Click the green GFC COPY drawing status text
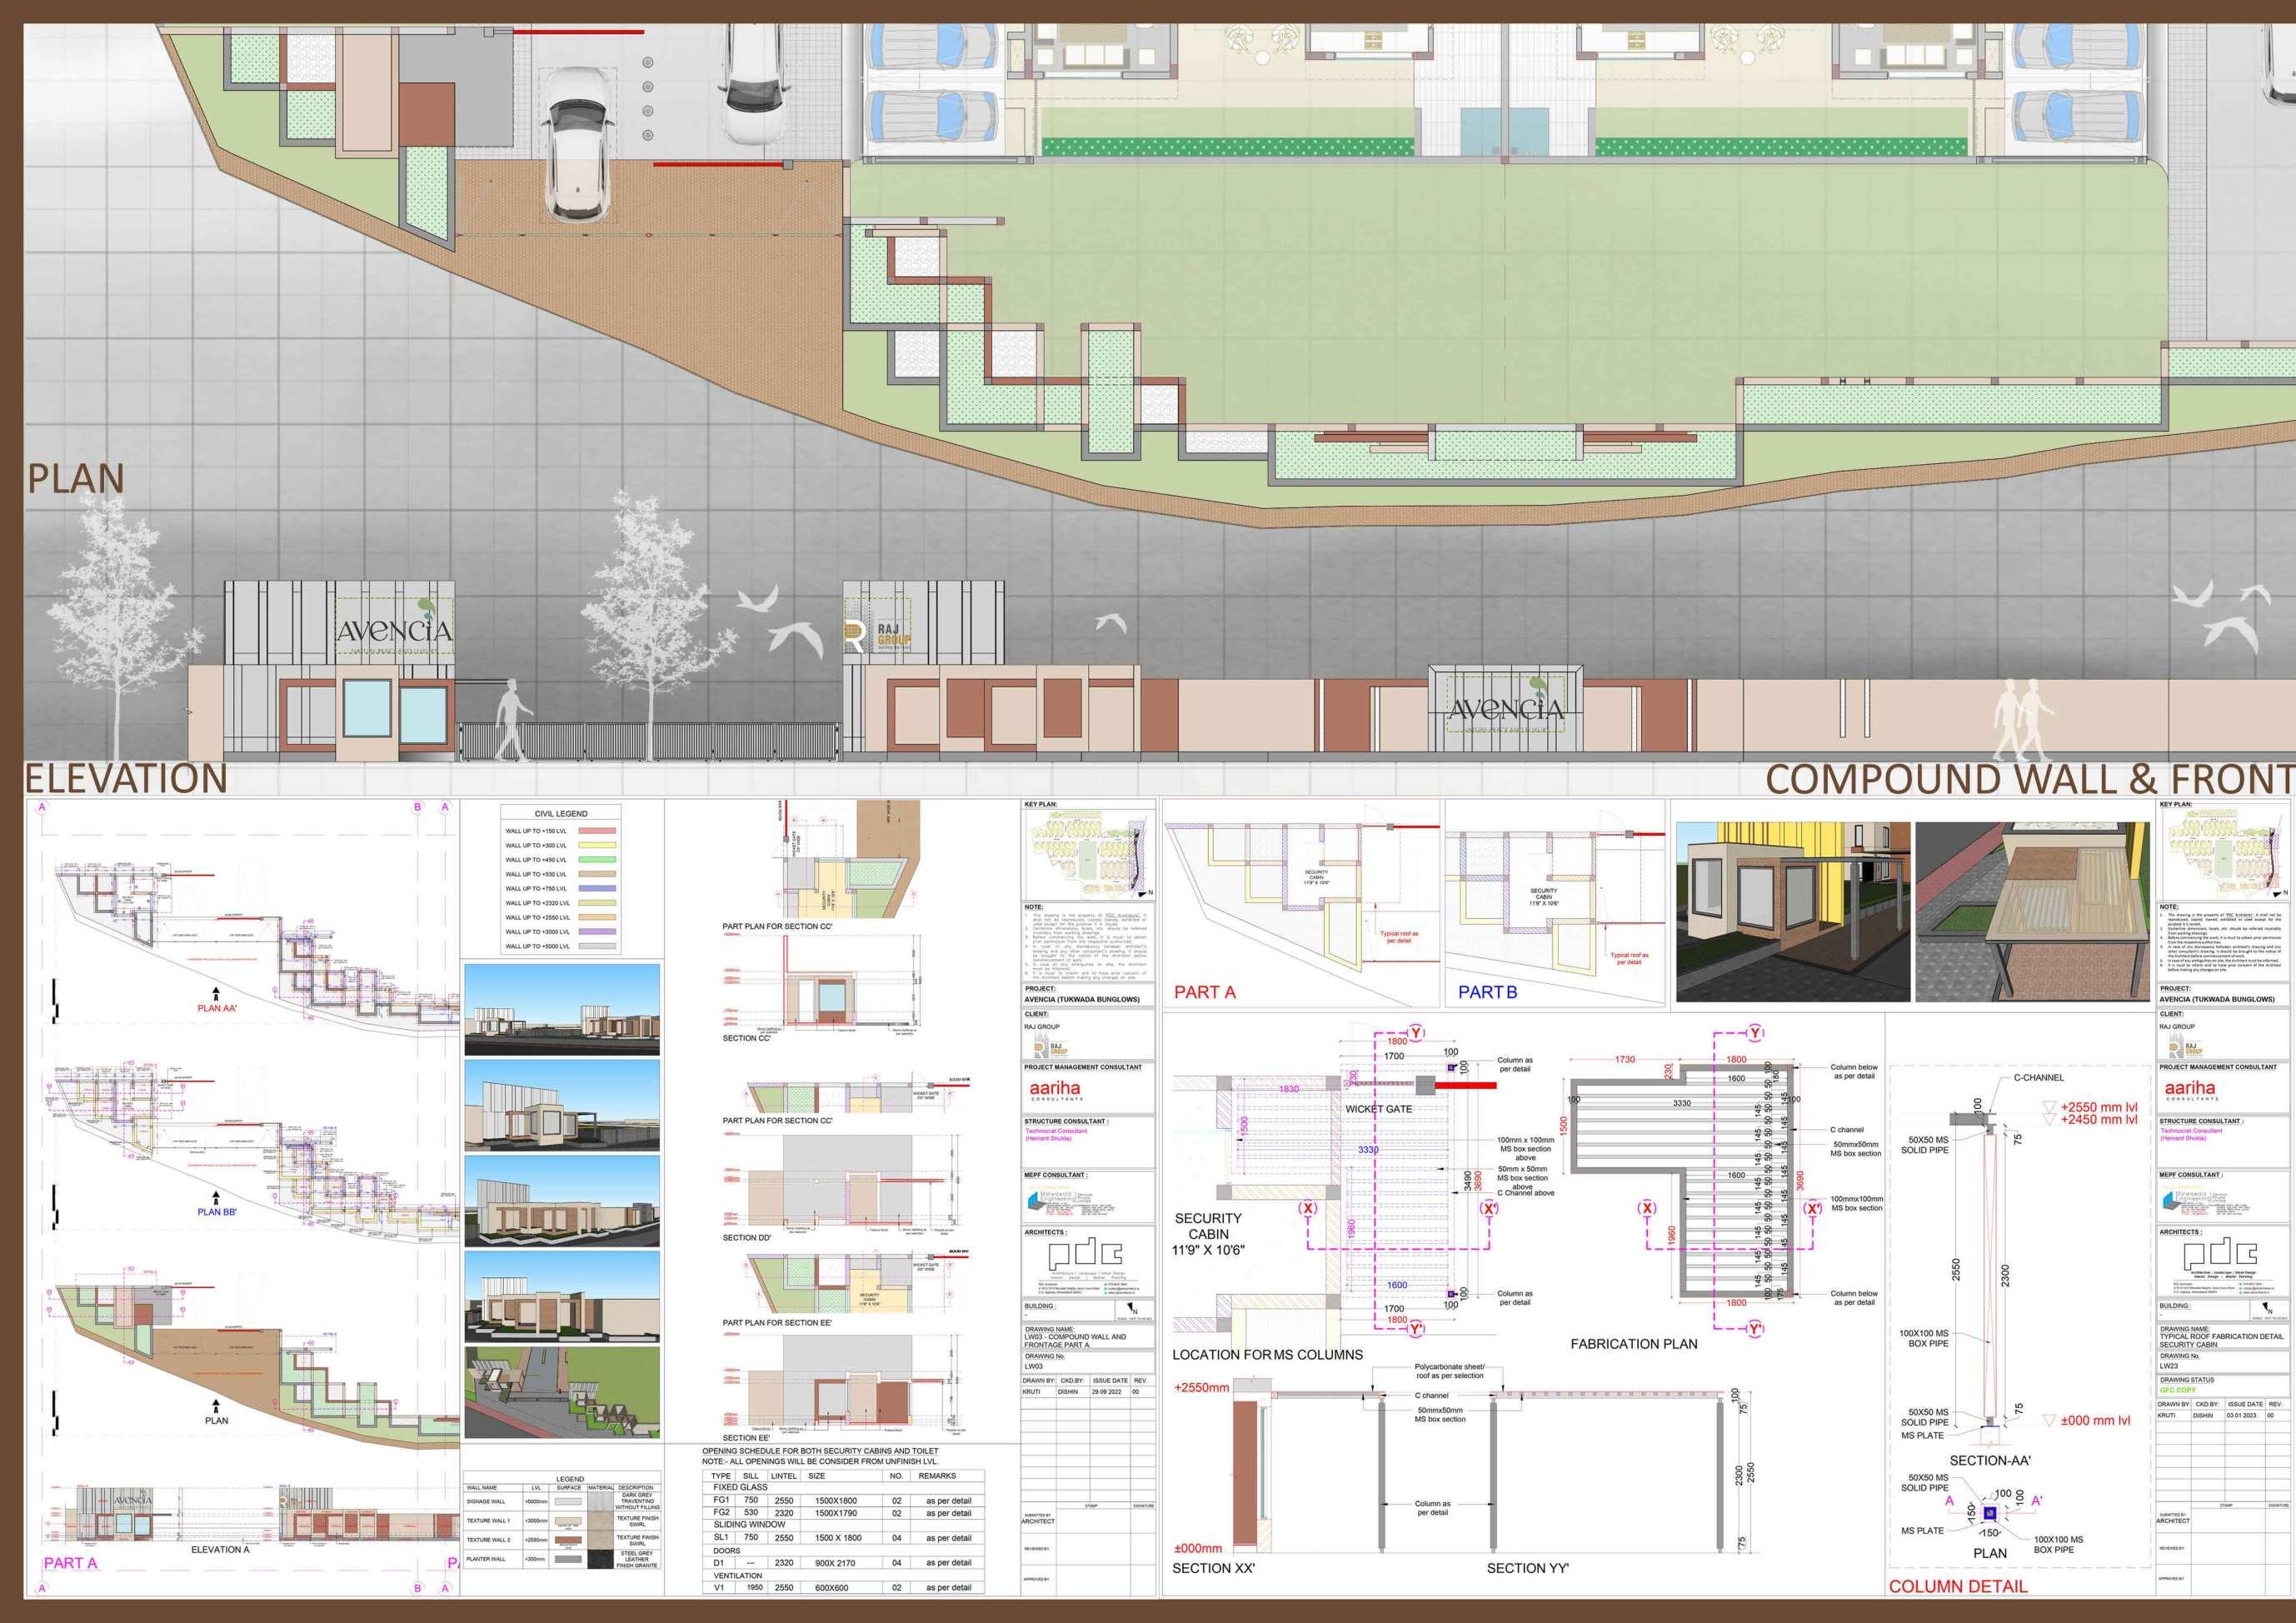The height and width of the screenshot is (1623, 2296). [2177, 1390]
